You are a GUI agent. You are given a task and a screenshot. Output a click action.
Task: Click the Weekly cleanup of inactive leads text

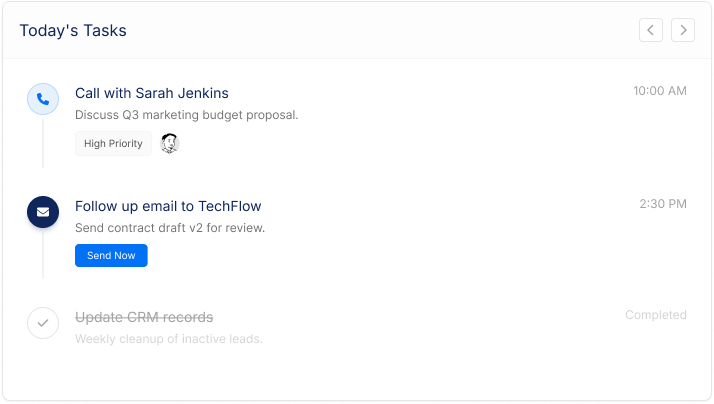click(168, 339)
